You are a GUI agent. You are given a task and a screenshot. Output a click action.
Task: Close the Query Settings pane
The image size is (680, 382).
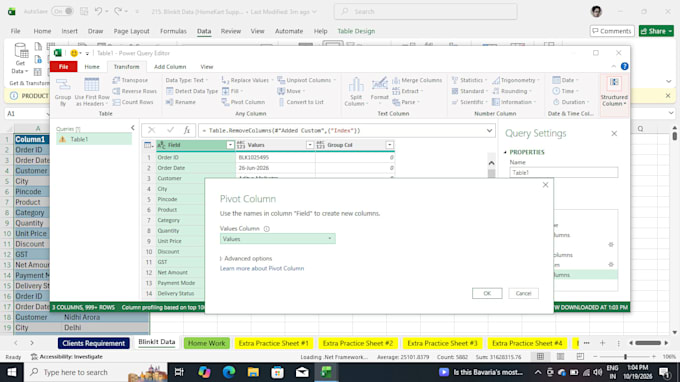(x=614, y=134)
